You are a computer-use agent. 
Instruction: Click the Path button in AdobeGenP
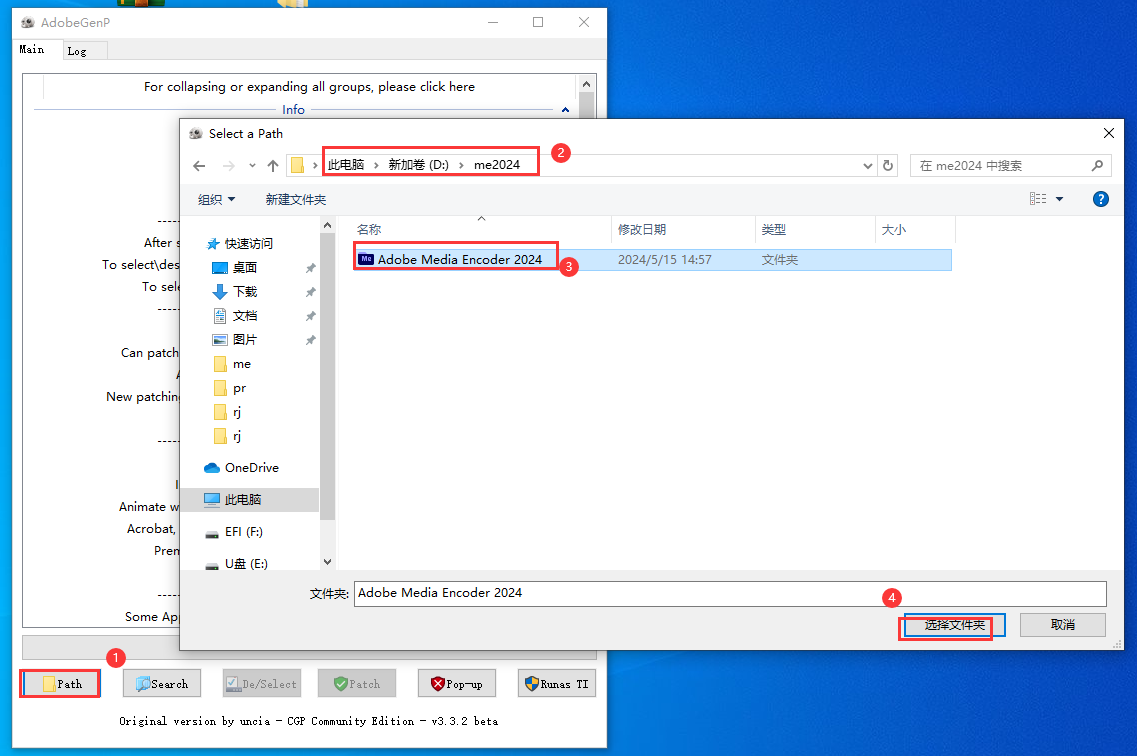point(60,684)
